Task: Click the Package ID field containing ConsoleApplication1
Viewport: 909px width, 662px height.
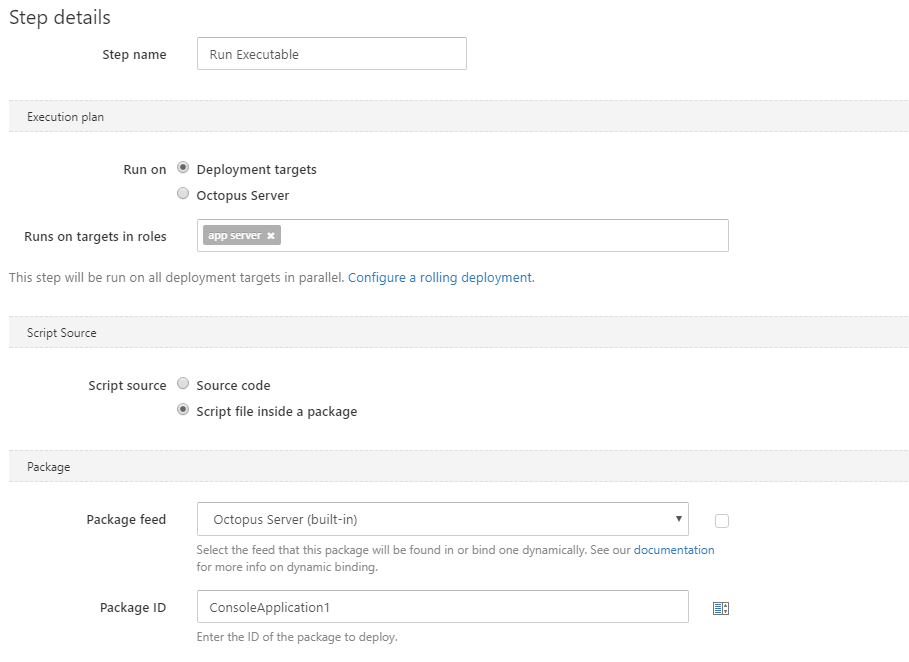Action: 443,607
